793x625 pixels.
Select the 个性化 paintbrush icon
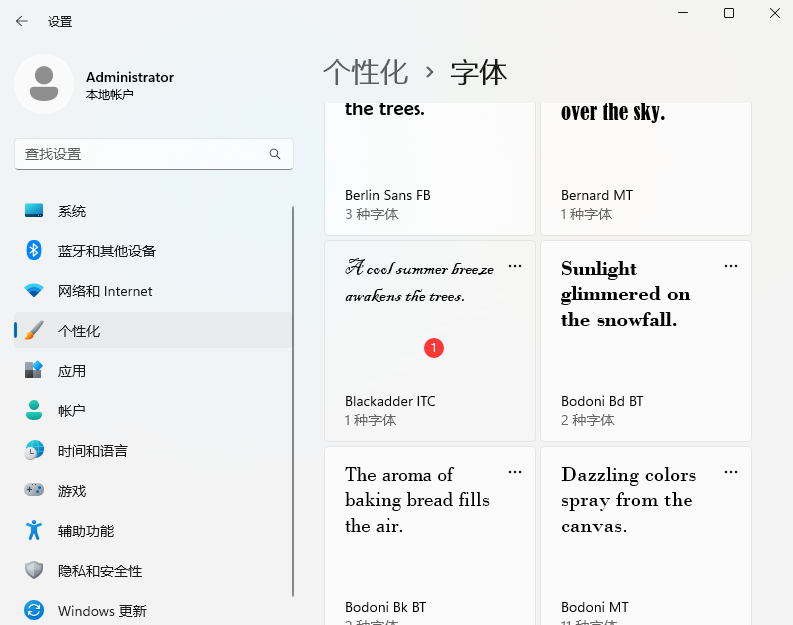(x=34, y=330)
